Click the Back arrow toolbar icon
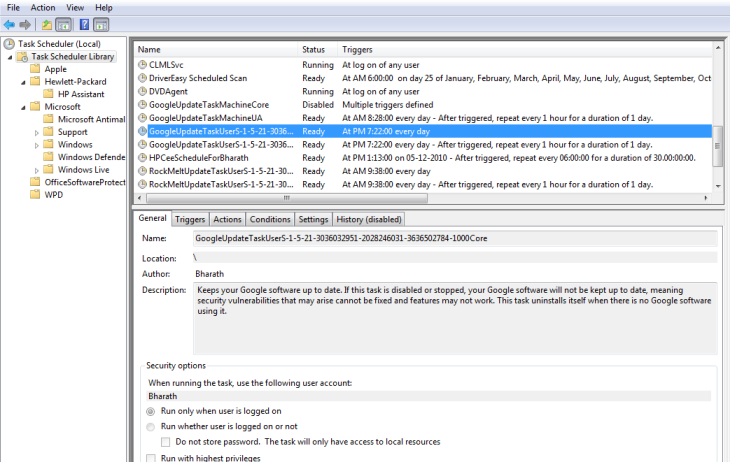Viewport: 730px width, 462px height. pyautogui.click(x=9, y=25)
